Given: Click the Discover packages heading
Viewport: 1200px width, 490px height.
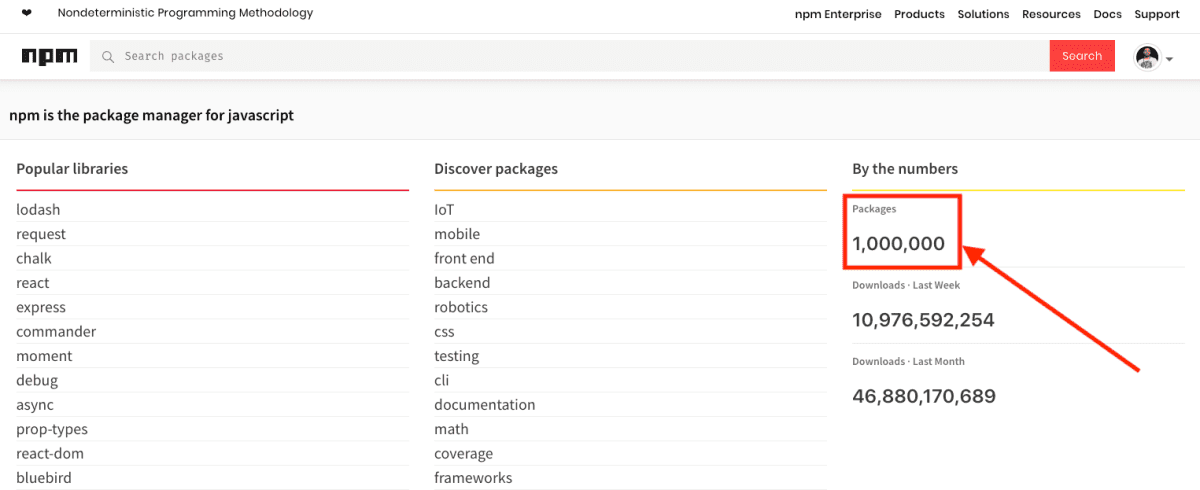Looking at the screenshot, I should [x=496, y=169].
